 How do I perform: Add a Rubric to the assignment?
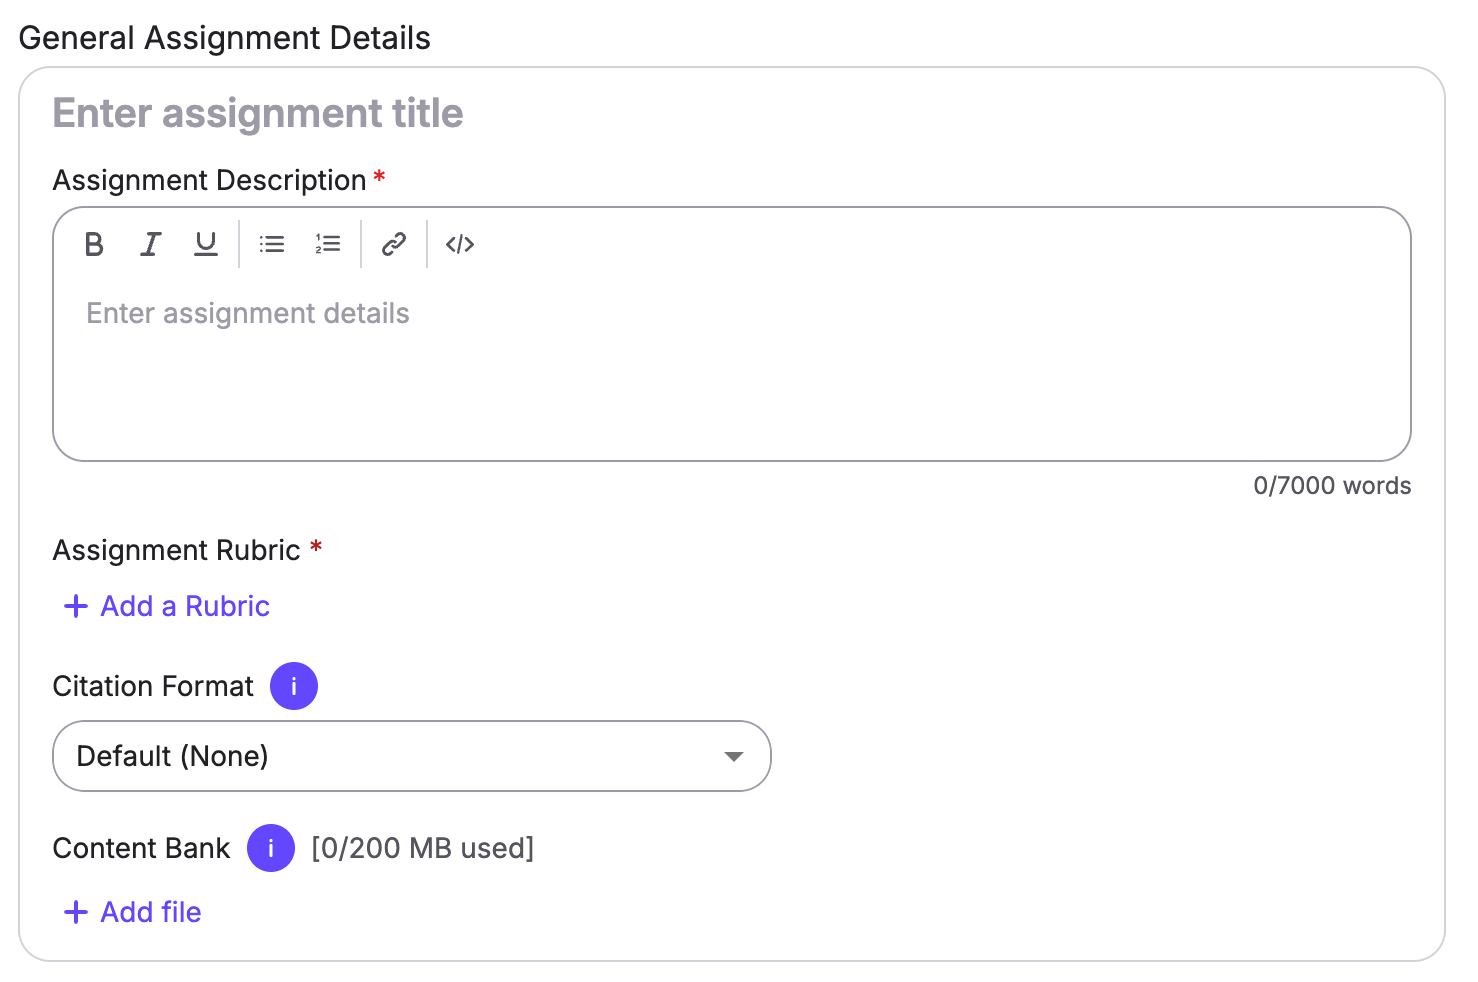click(x=166, y=606)
